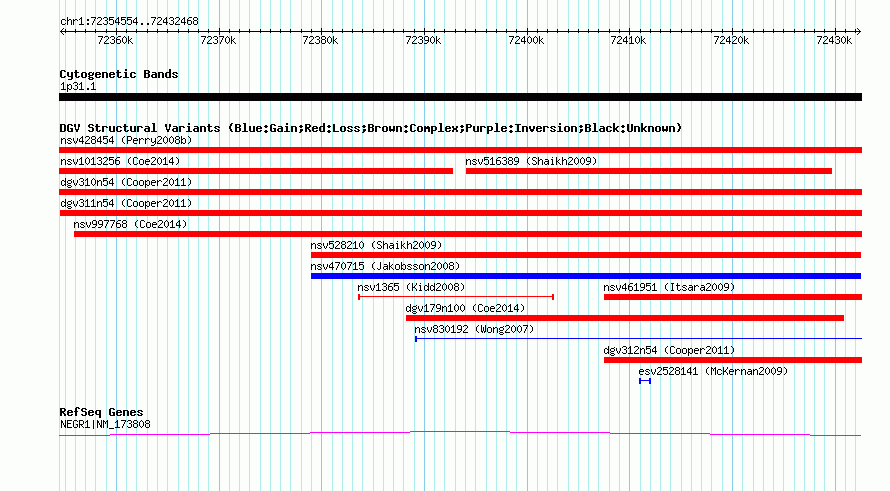Click the nsv528210 (Shaikh2009) label
Viewport: 890px width, 491px height.
376,245
